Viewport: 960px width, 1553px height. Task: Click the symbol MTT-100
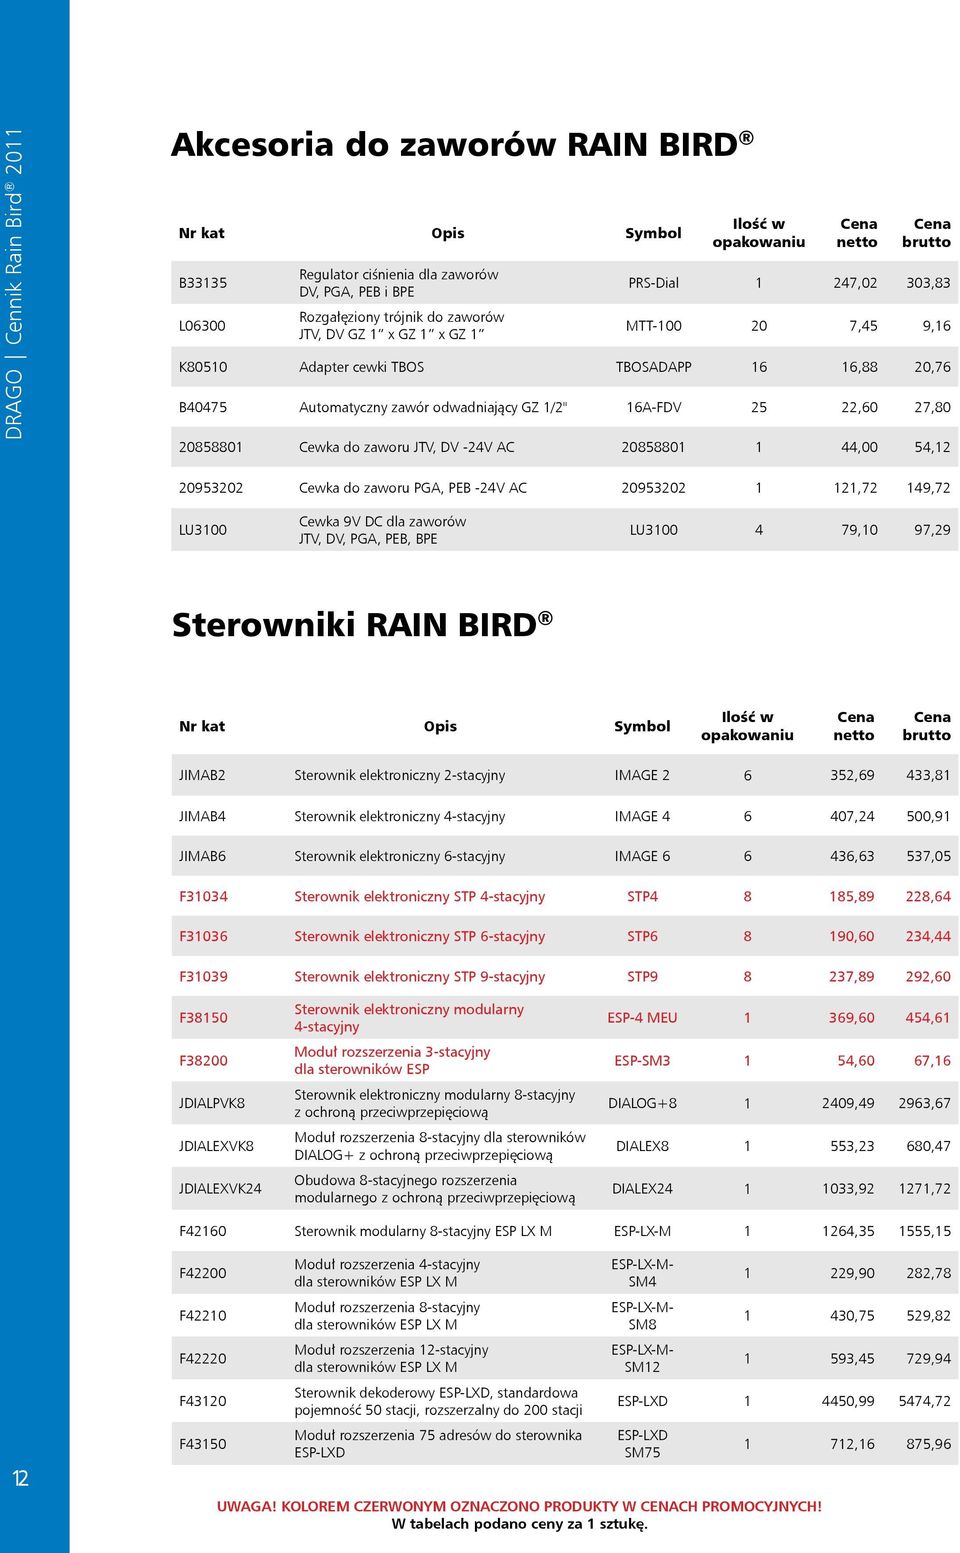tap(654, 326)
